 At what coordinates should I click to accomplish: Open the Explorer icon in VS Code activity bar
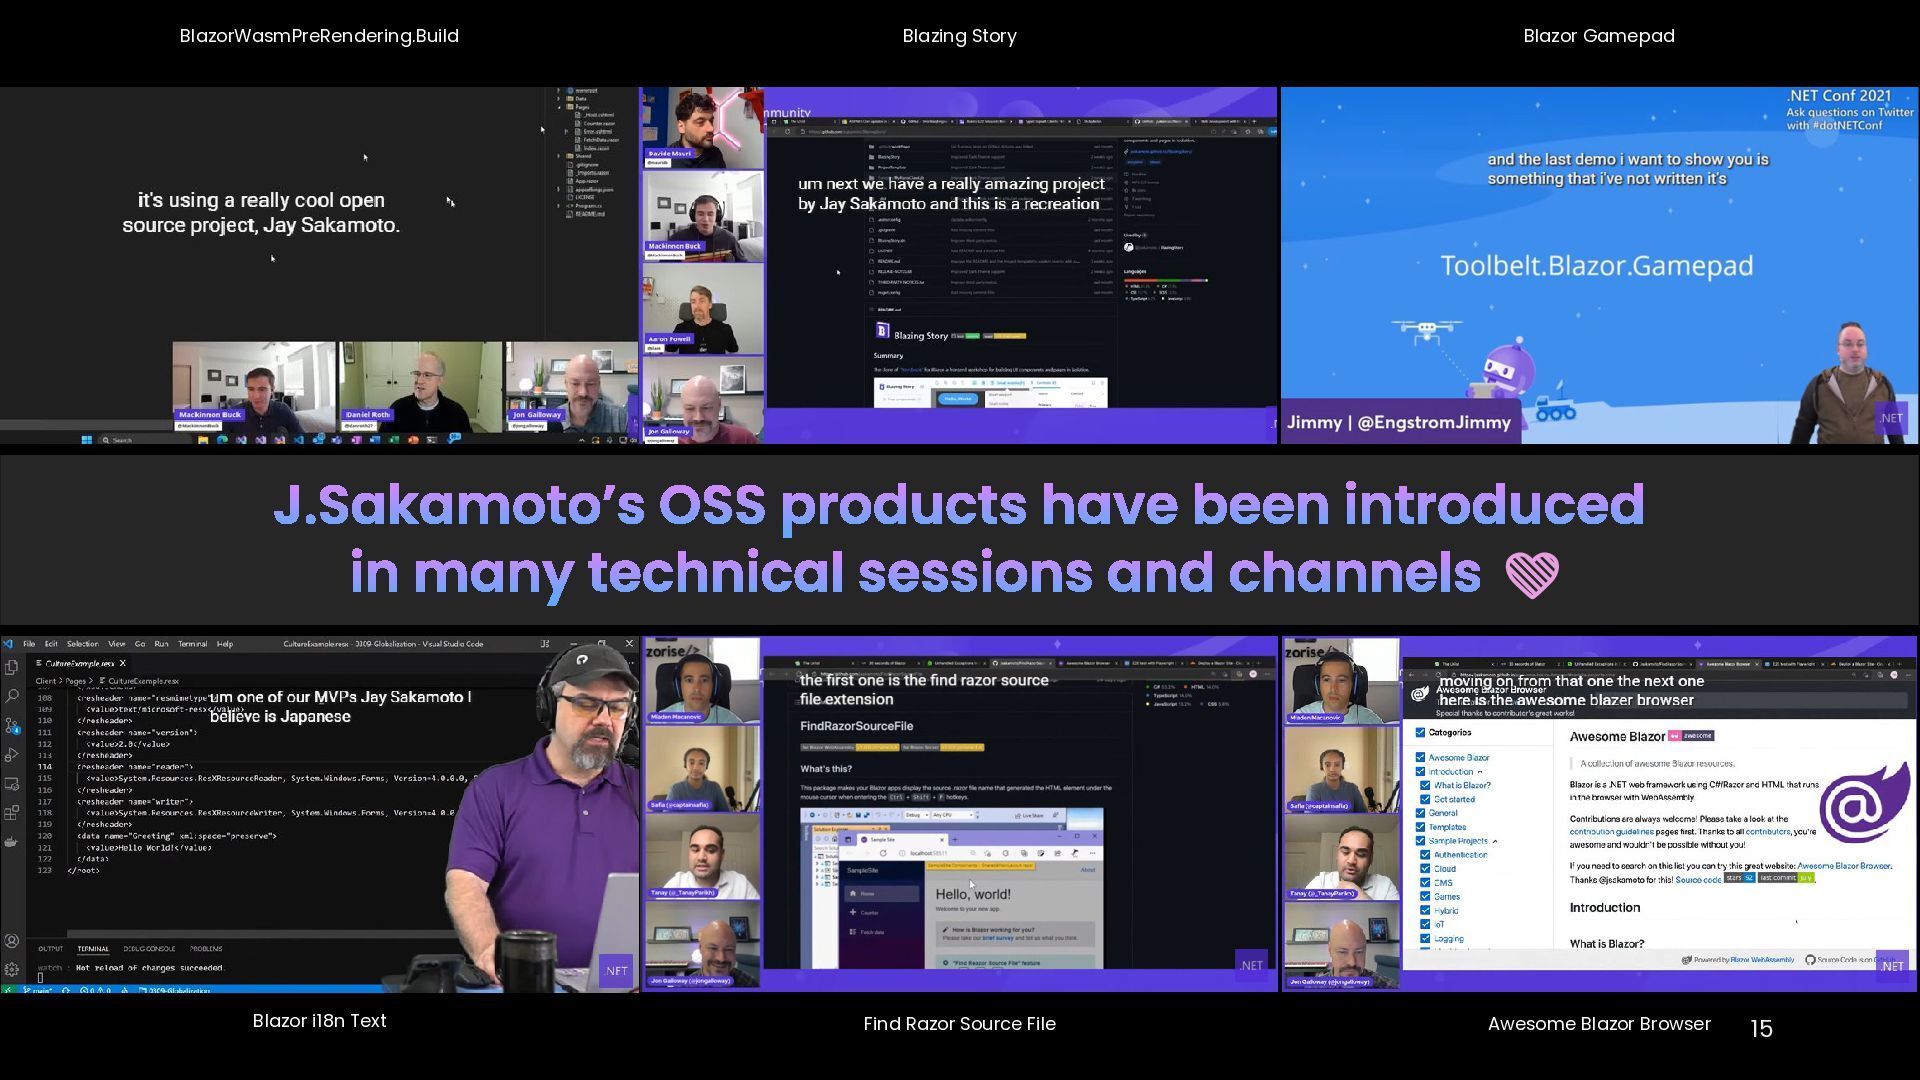(x=12, y=666)
